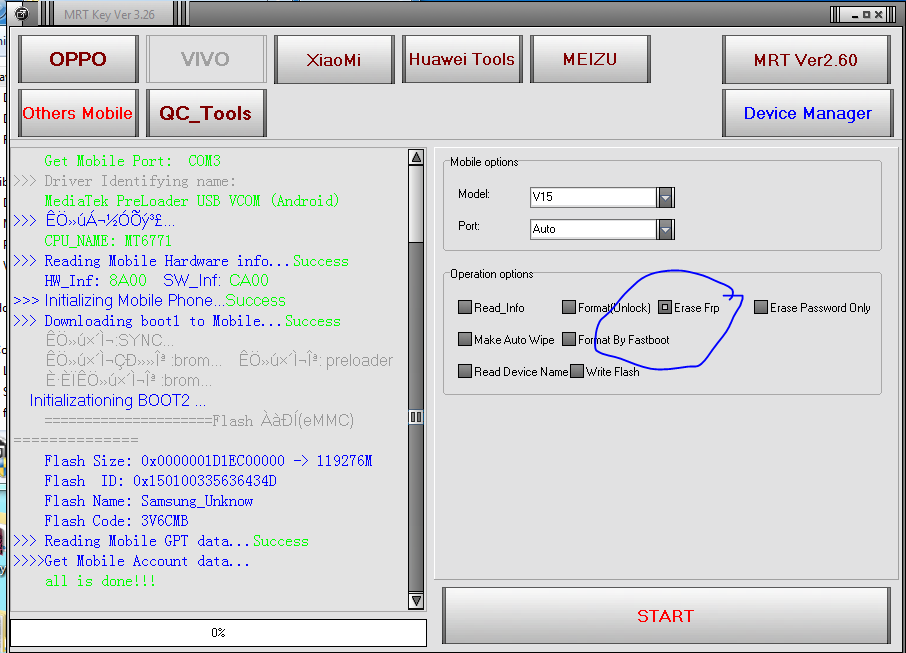Open Others Mobile section
Image resolution: width=906 pixels, height=653 pixels.
pos(78,113)
